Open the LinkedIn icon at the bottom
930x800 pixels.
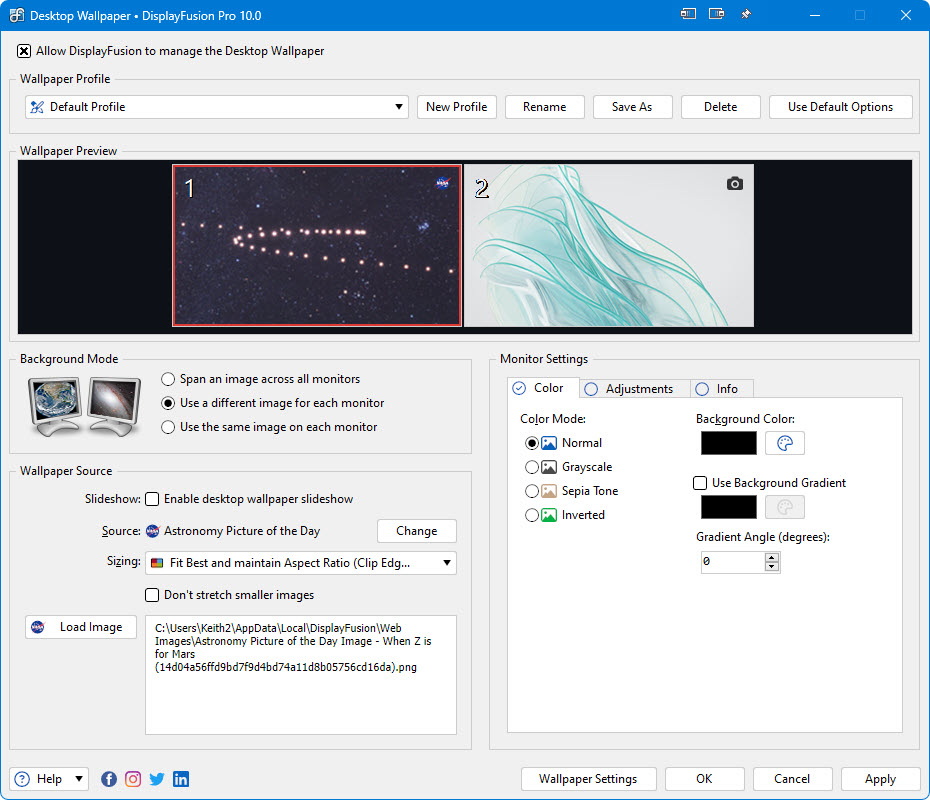click(x=181, y=779)
